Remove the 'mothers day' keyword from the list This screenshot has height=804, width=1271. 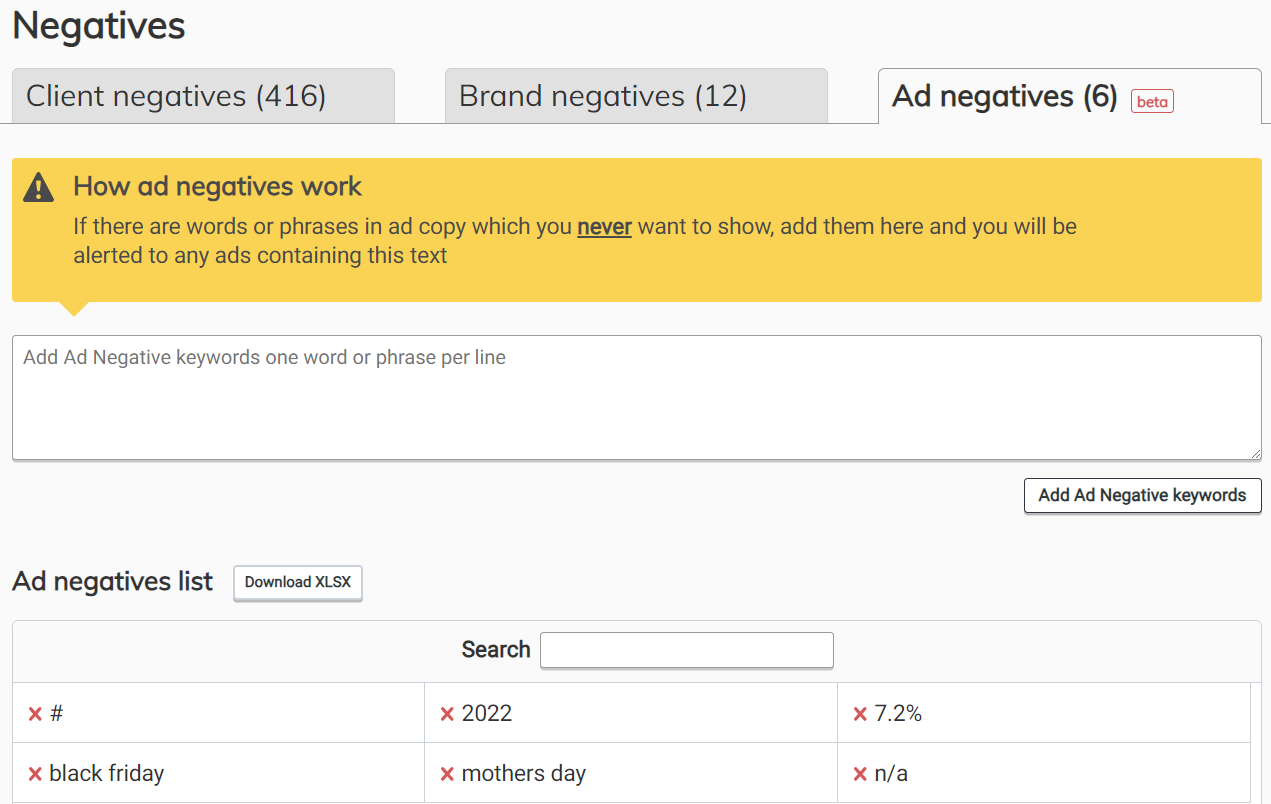tap(447, 774)
